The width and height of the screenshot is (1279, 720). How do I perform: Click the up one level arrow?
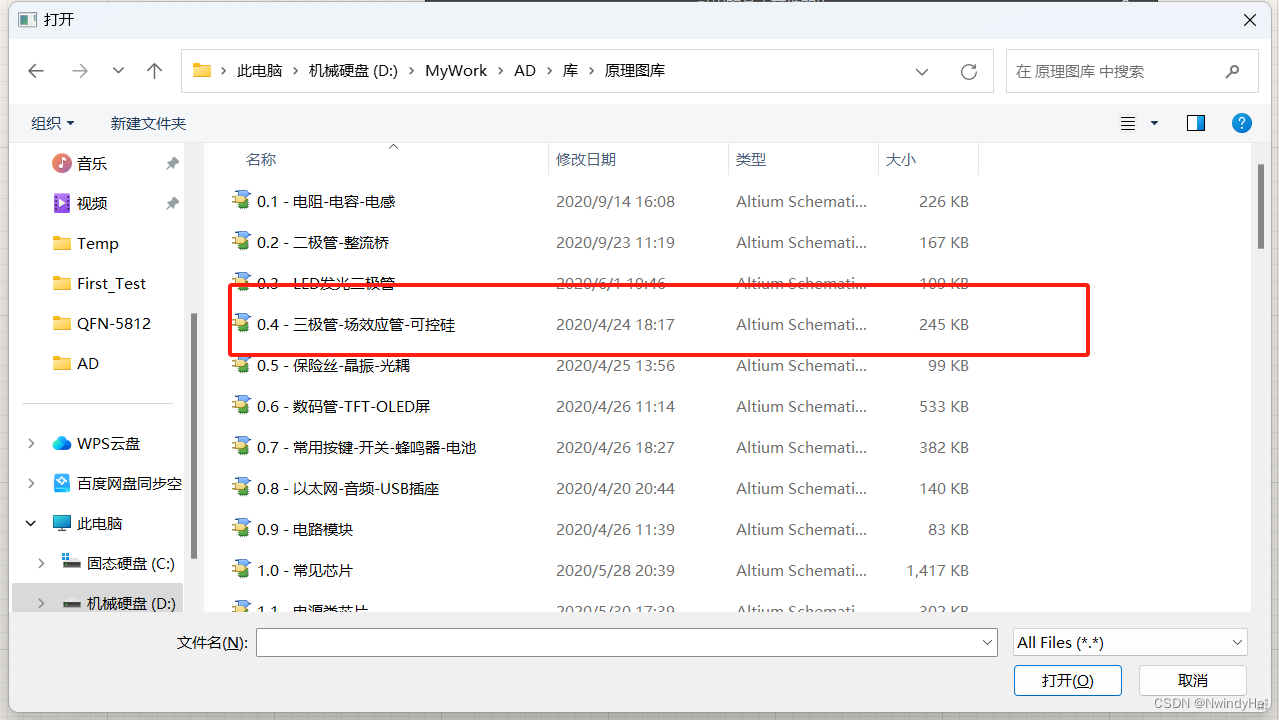[154, 70]
